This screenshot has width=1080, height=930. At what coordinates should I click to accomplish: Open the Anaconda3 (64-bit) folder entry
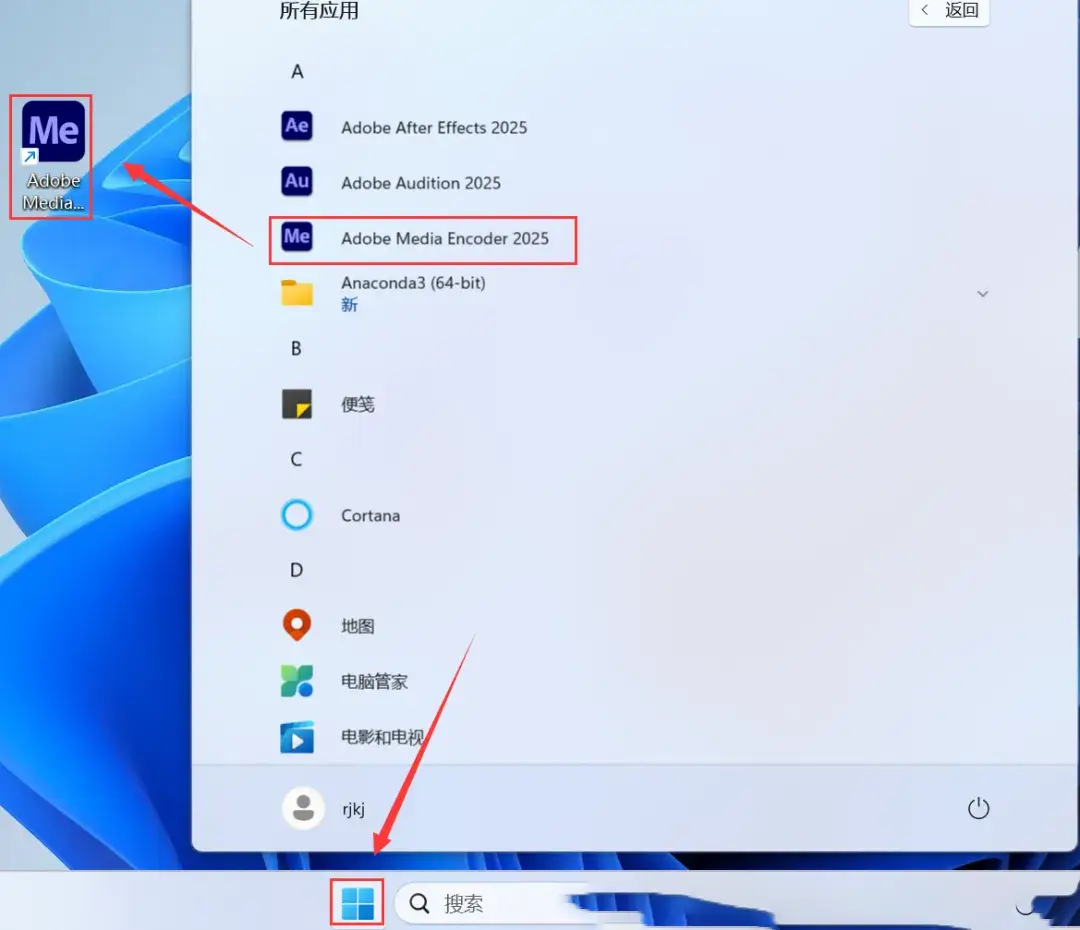(x=412, y=293)
